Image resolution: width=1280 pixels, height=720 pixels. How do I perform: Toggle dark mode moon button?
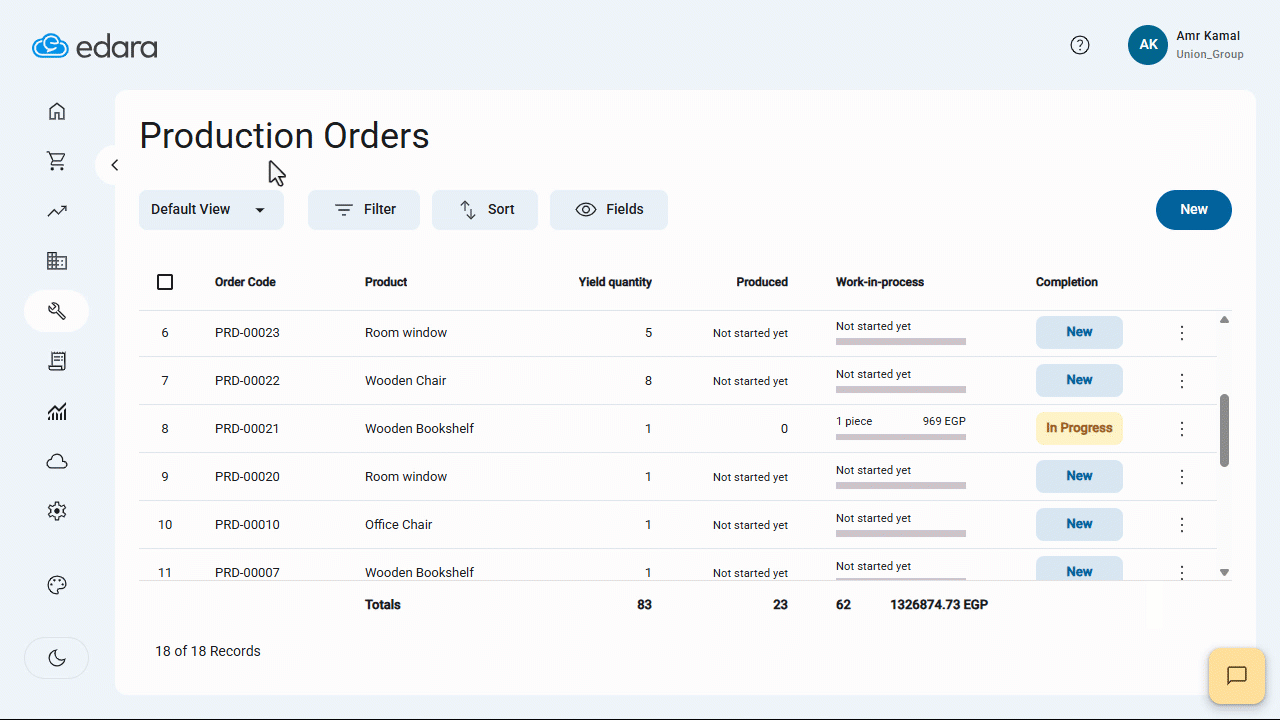(57, 658)
